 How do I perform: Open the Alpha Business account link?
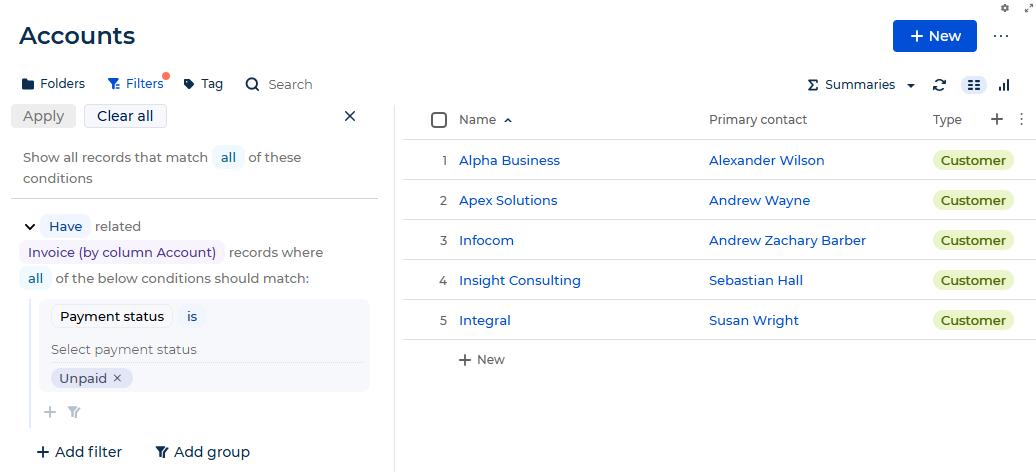pyautogui.click(x=509, y=160)
